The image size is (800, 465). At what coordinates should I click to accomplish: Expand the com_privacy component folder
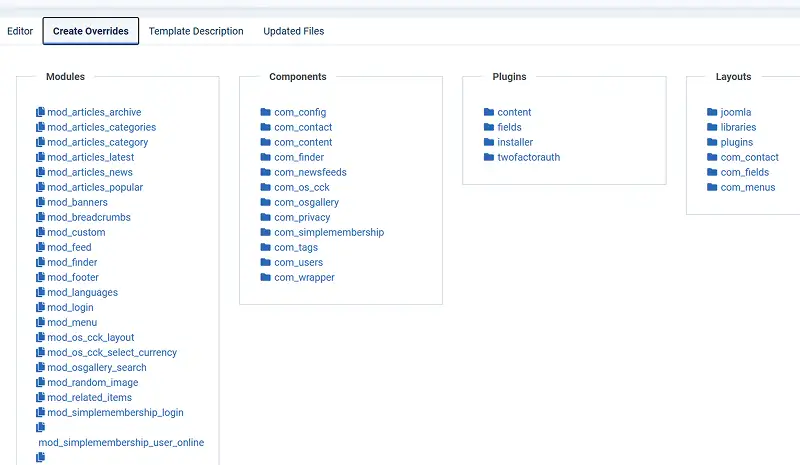302,217
